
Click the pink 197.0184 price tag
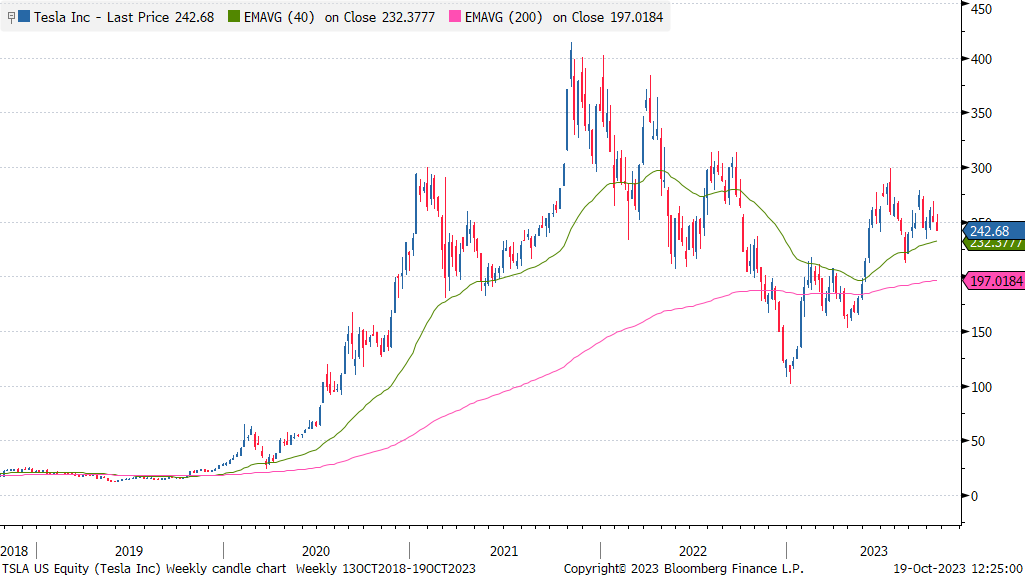(x=994, y=281)
